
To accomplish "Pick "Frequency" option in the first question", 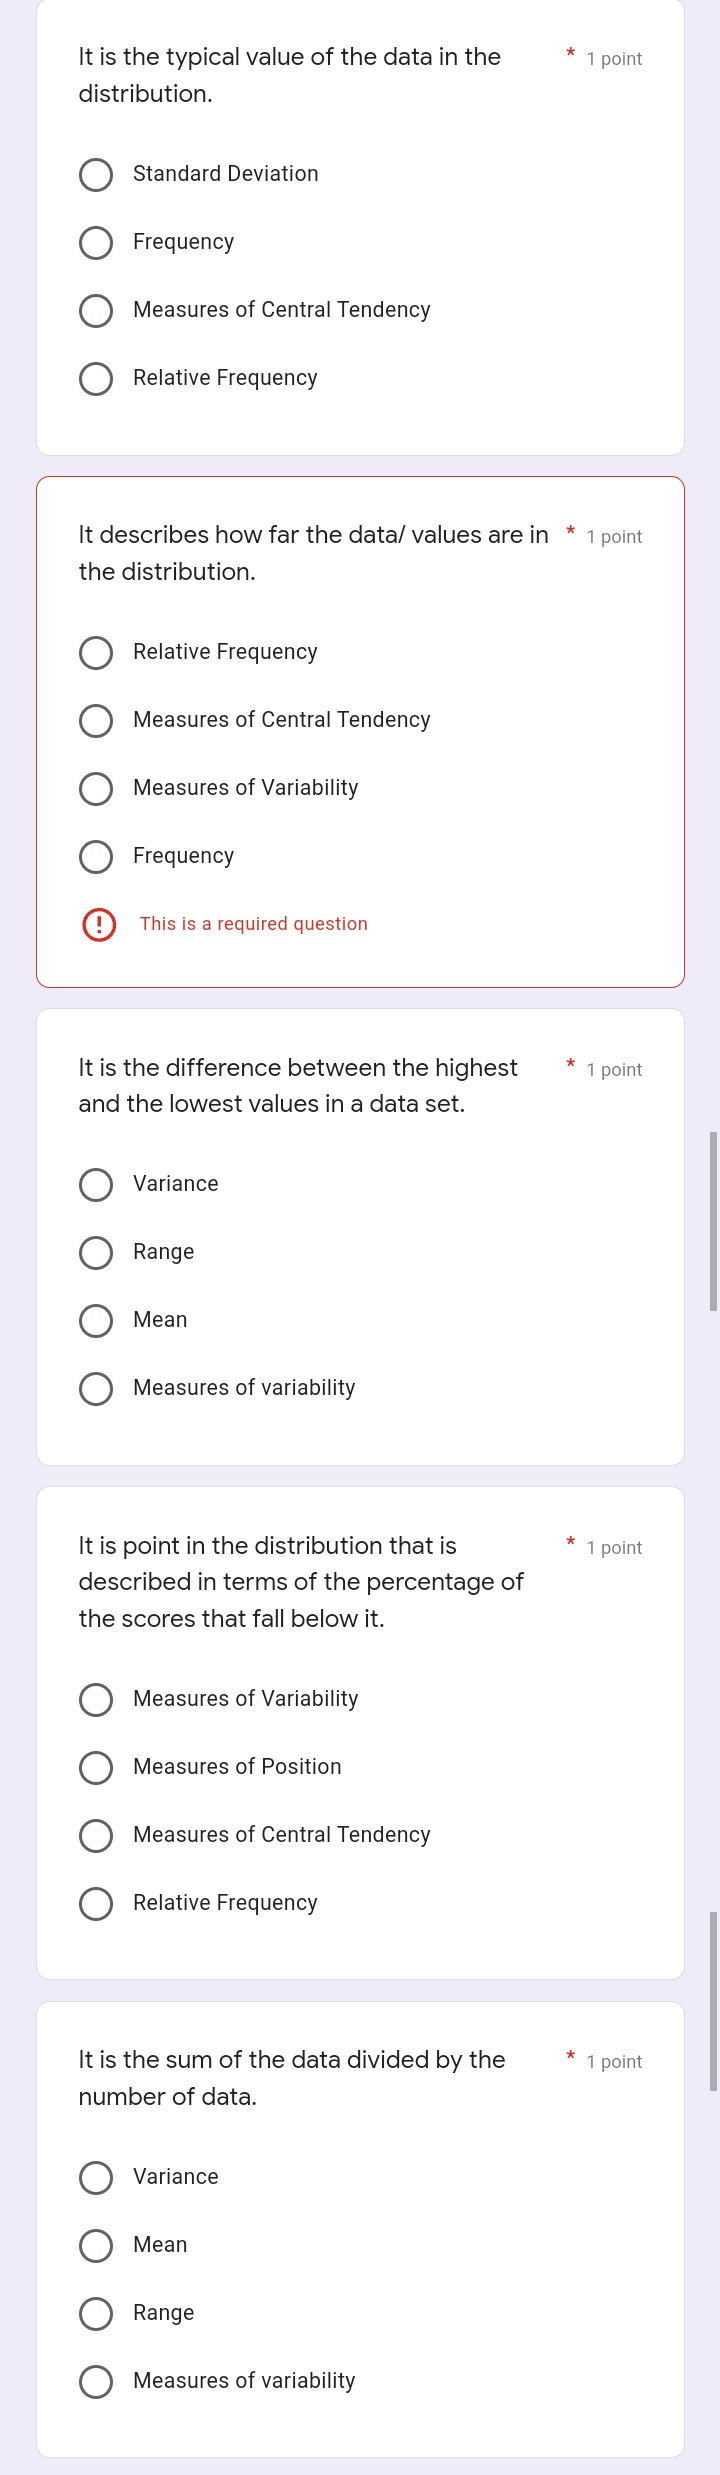I will click(x=96, y=243).
